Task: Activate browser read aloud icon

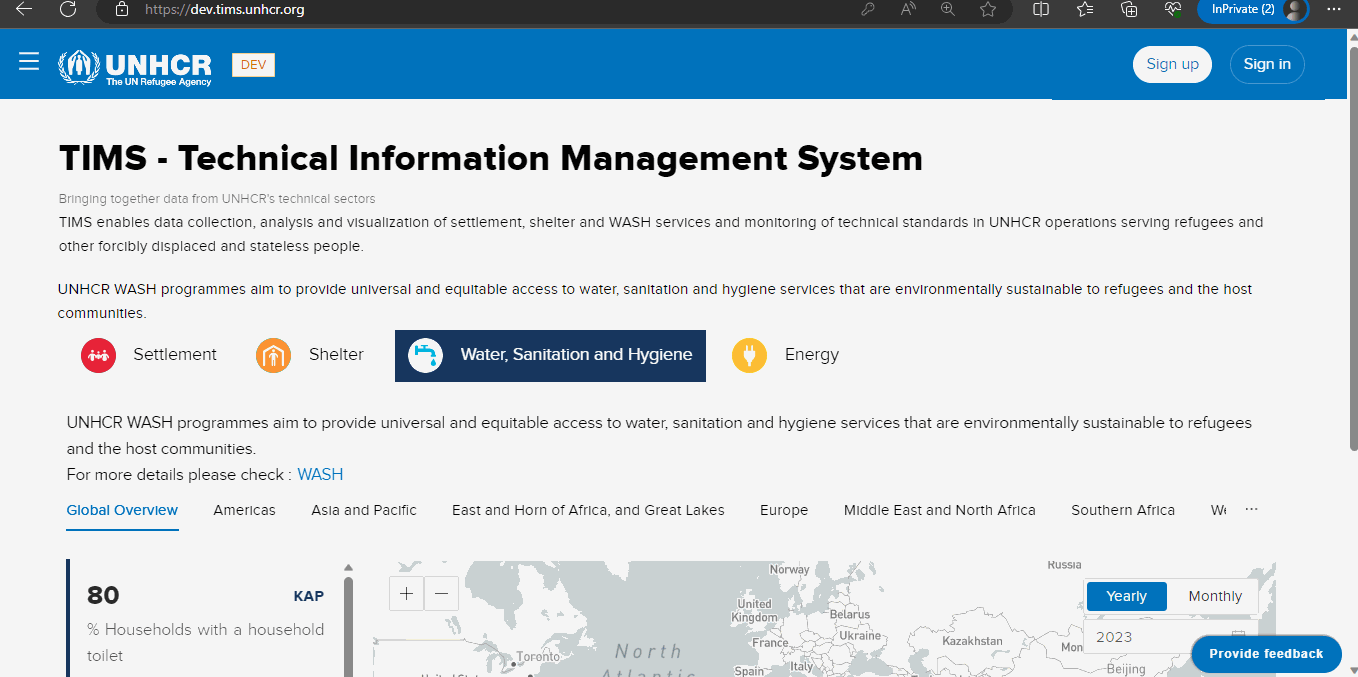Action: click(x=908, y=9)
